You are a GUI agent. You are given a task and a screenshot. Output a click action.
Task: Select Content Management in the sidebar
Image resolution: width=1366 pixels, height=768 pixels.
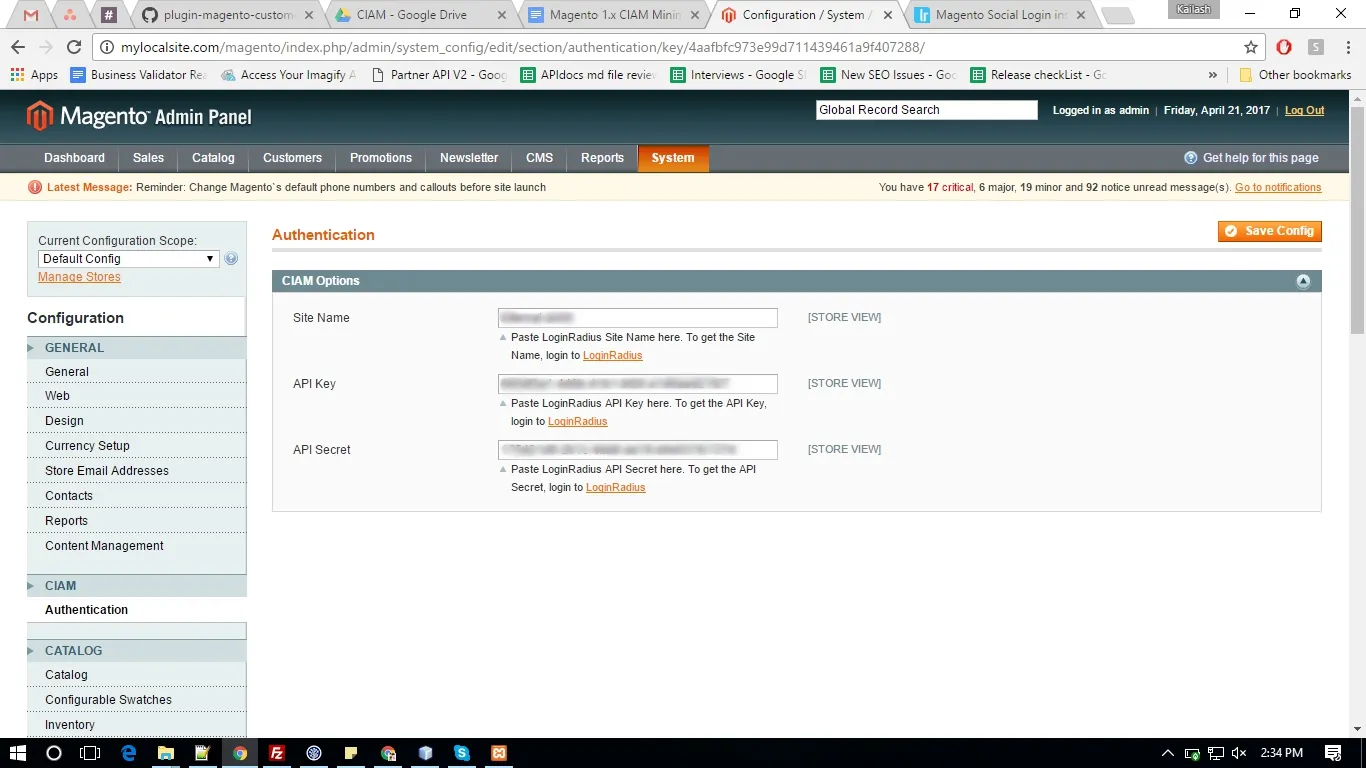pyautogui.click(x=104, y=546)
